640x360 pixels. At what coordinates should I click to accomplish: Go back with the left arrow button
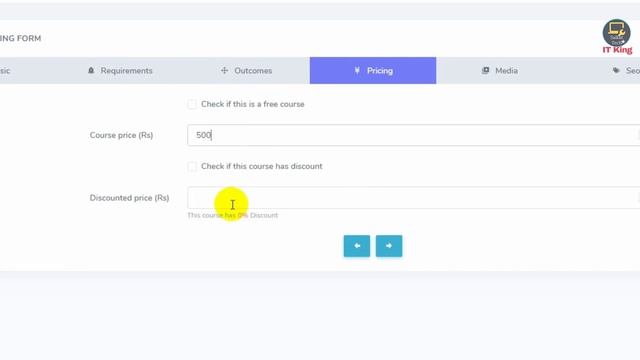[x=357, y=246]
